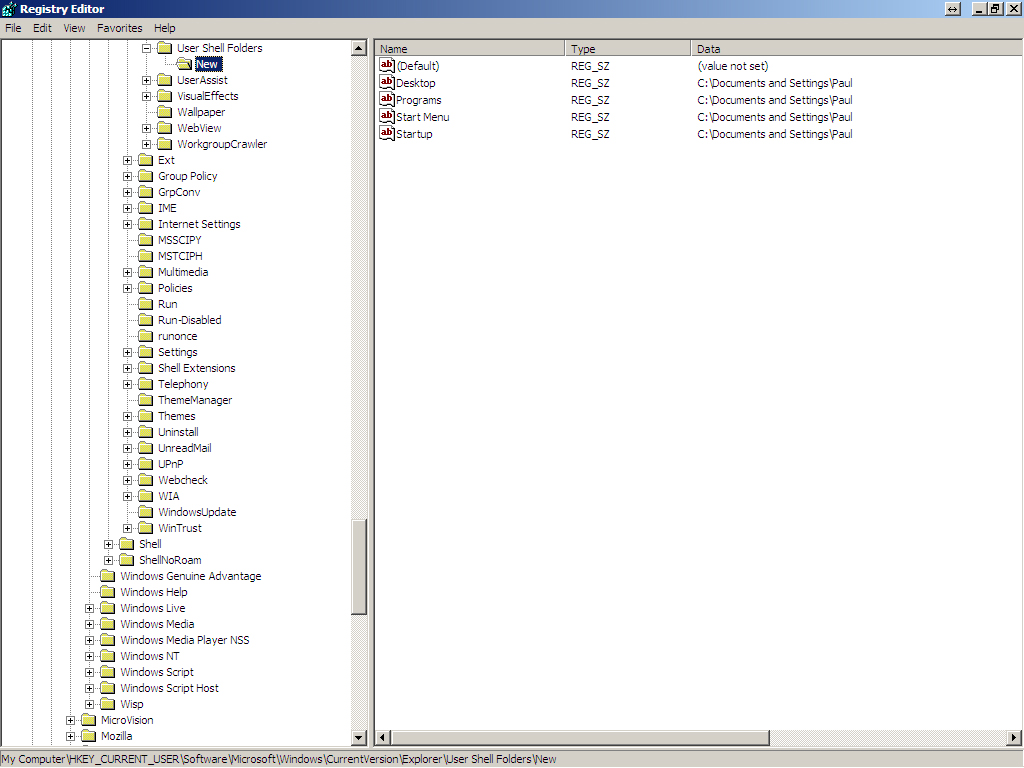Click the Internet Settings folder icon
The image size is (1024, 768).
(146, 224)
